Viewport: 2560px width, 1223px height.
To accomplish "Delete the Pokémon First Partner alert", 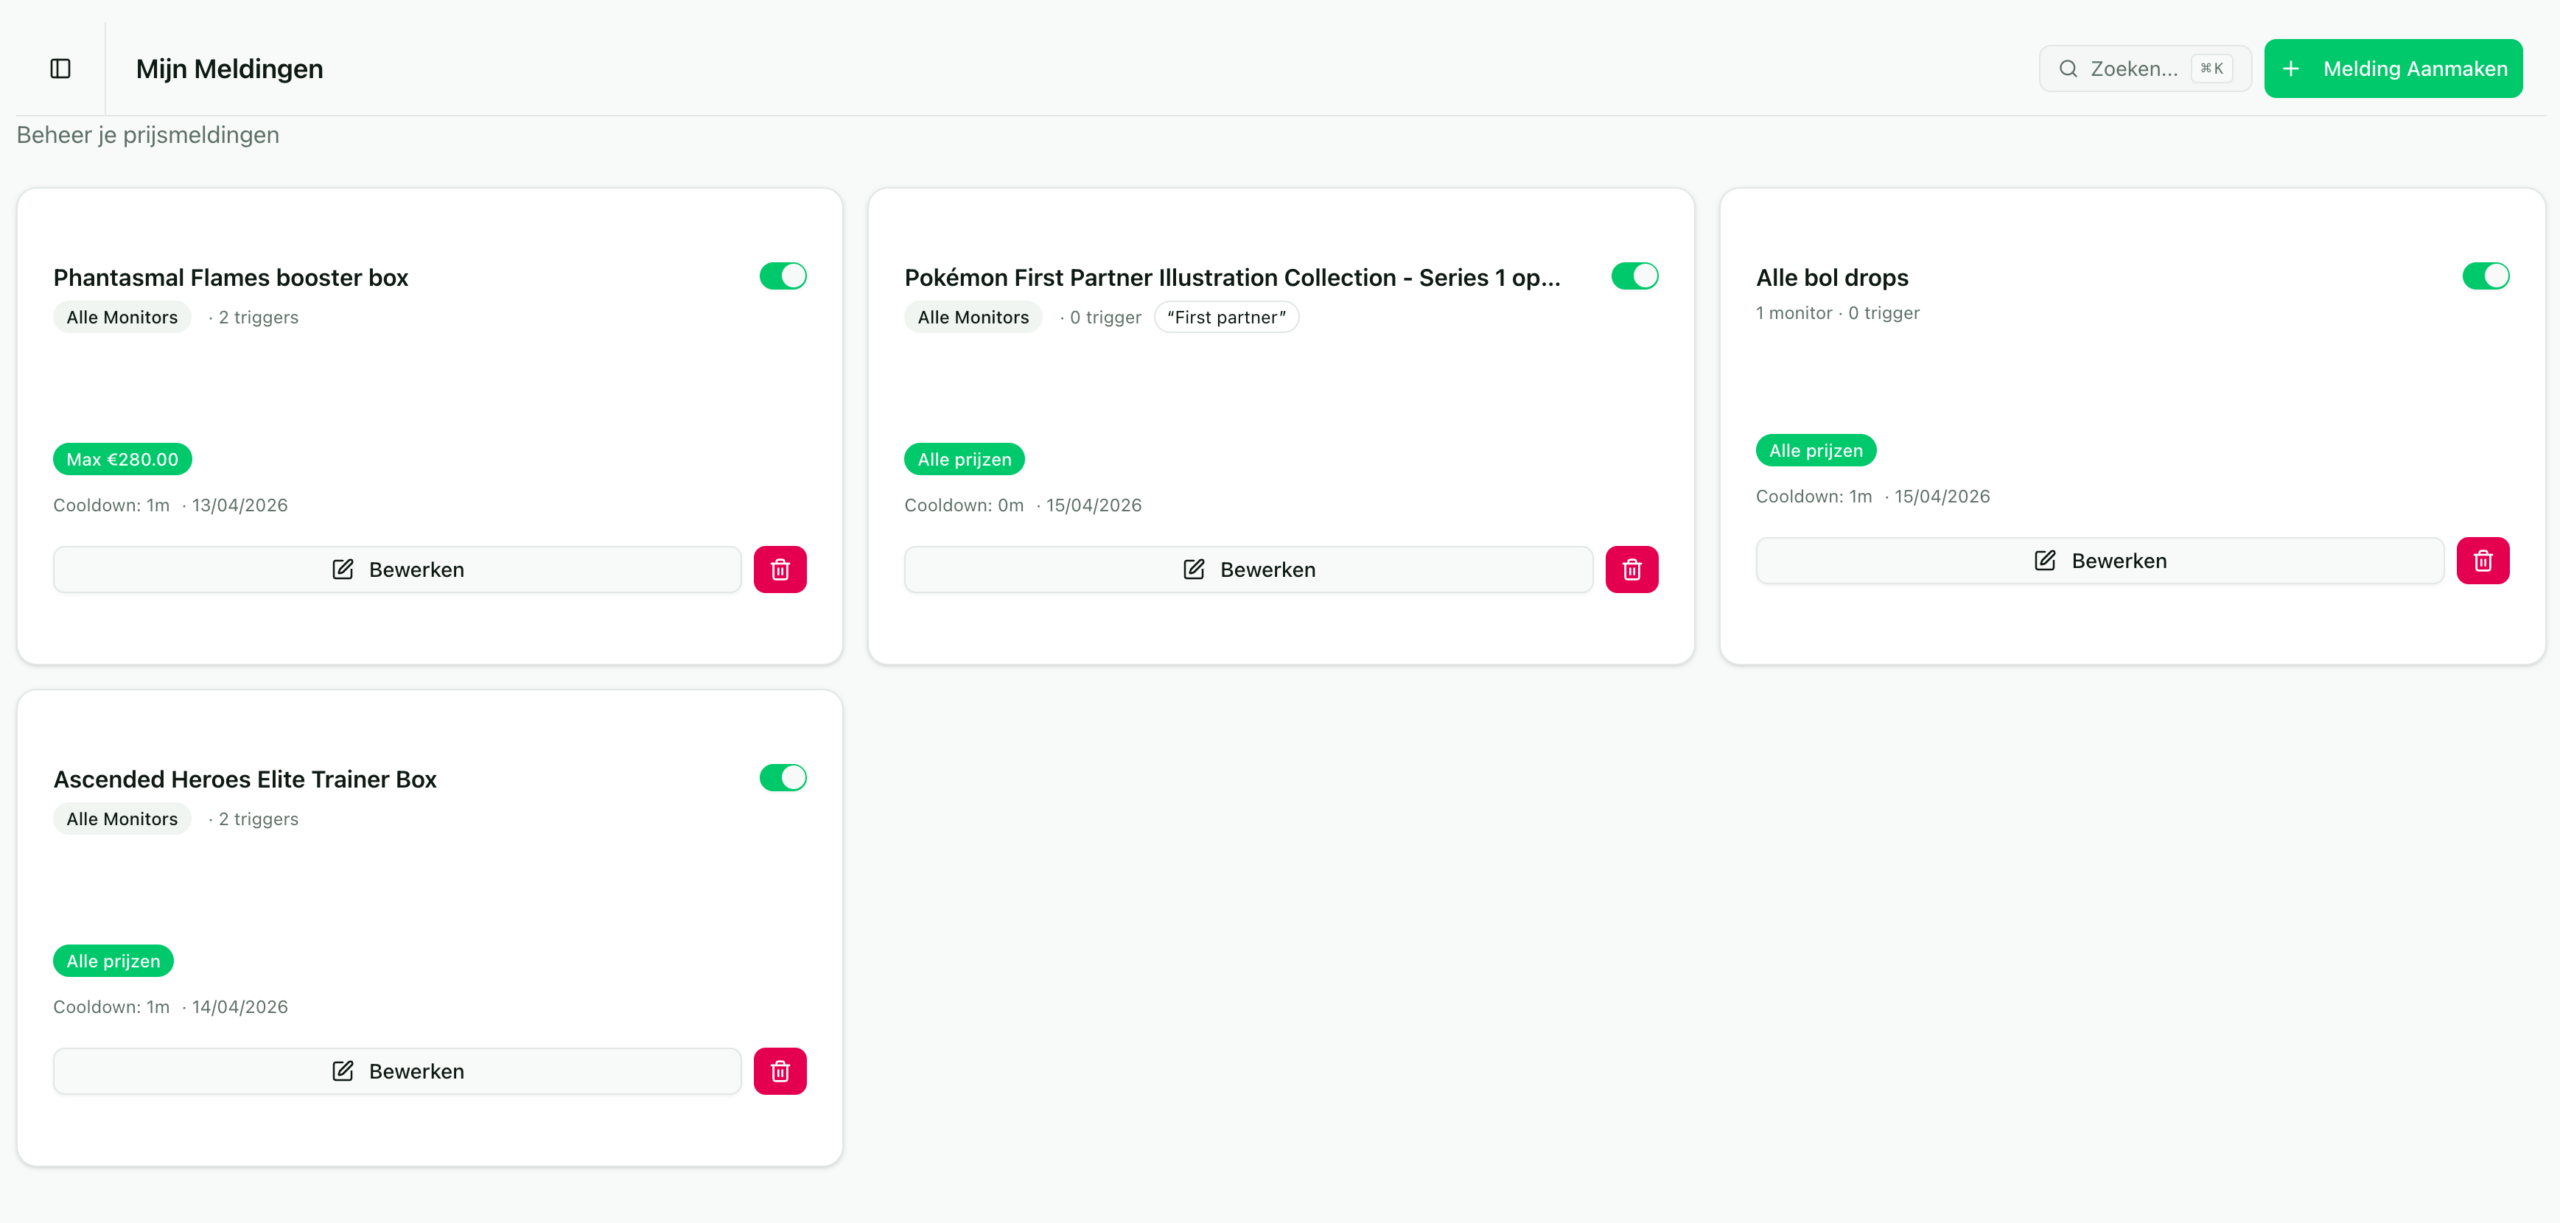I will [x=1631, y=570].
